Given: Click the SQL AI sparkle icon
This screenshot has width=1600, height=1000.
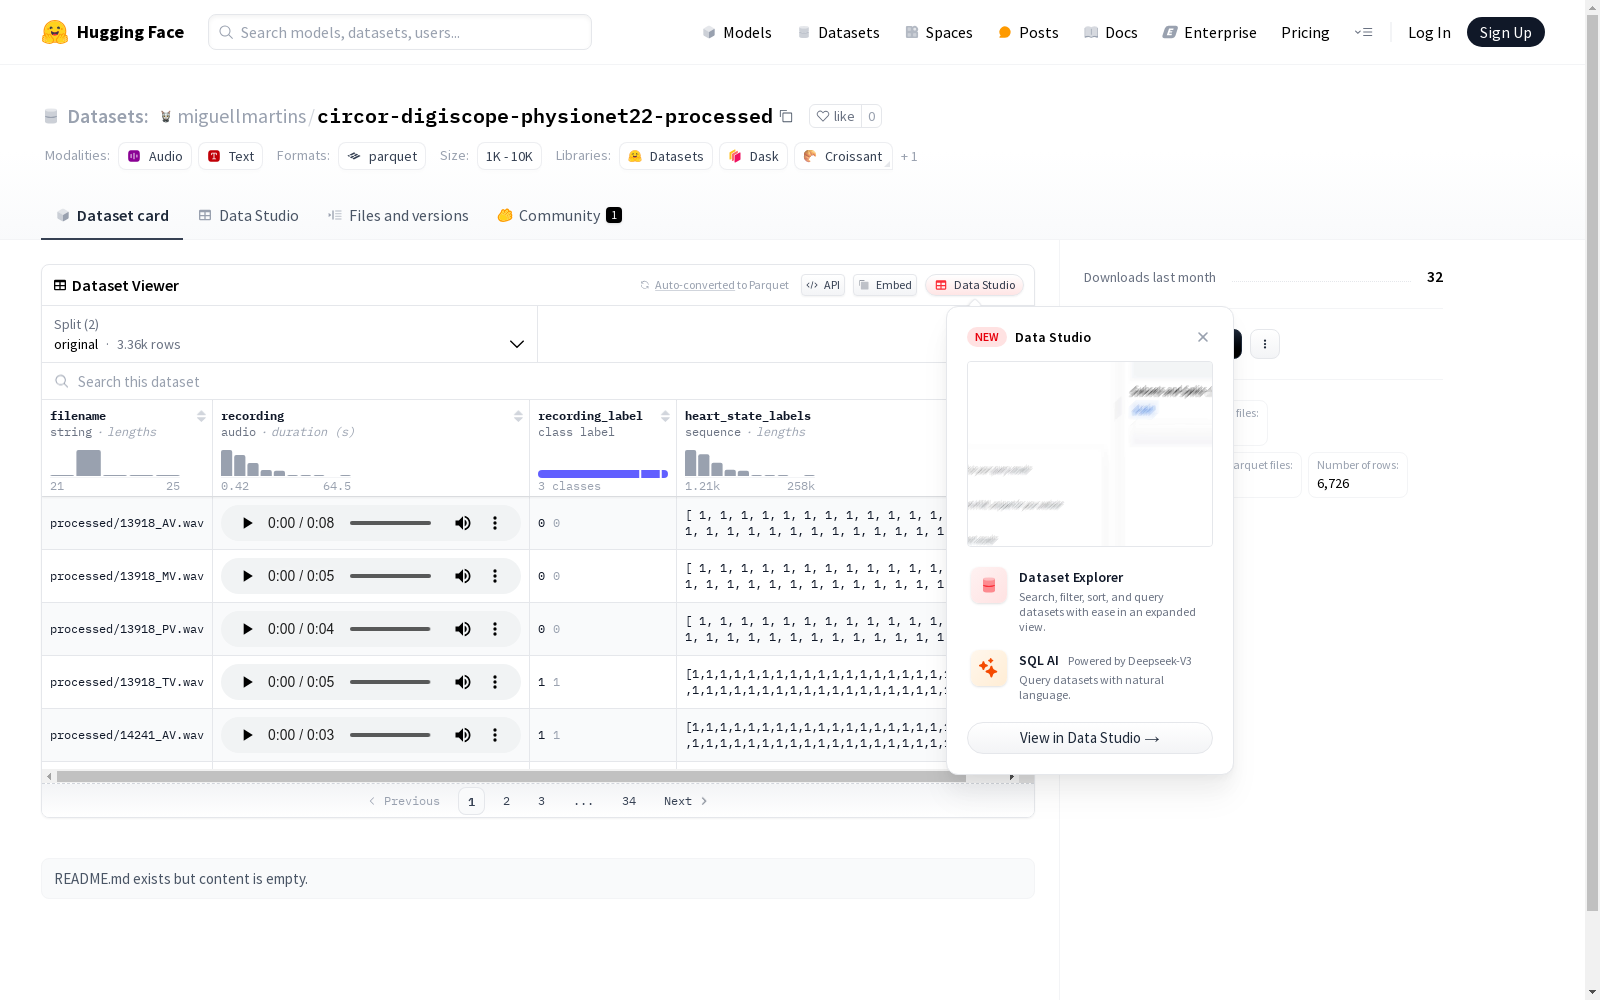Looking at the screenshot, I should click(x=989, y=668).
